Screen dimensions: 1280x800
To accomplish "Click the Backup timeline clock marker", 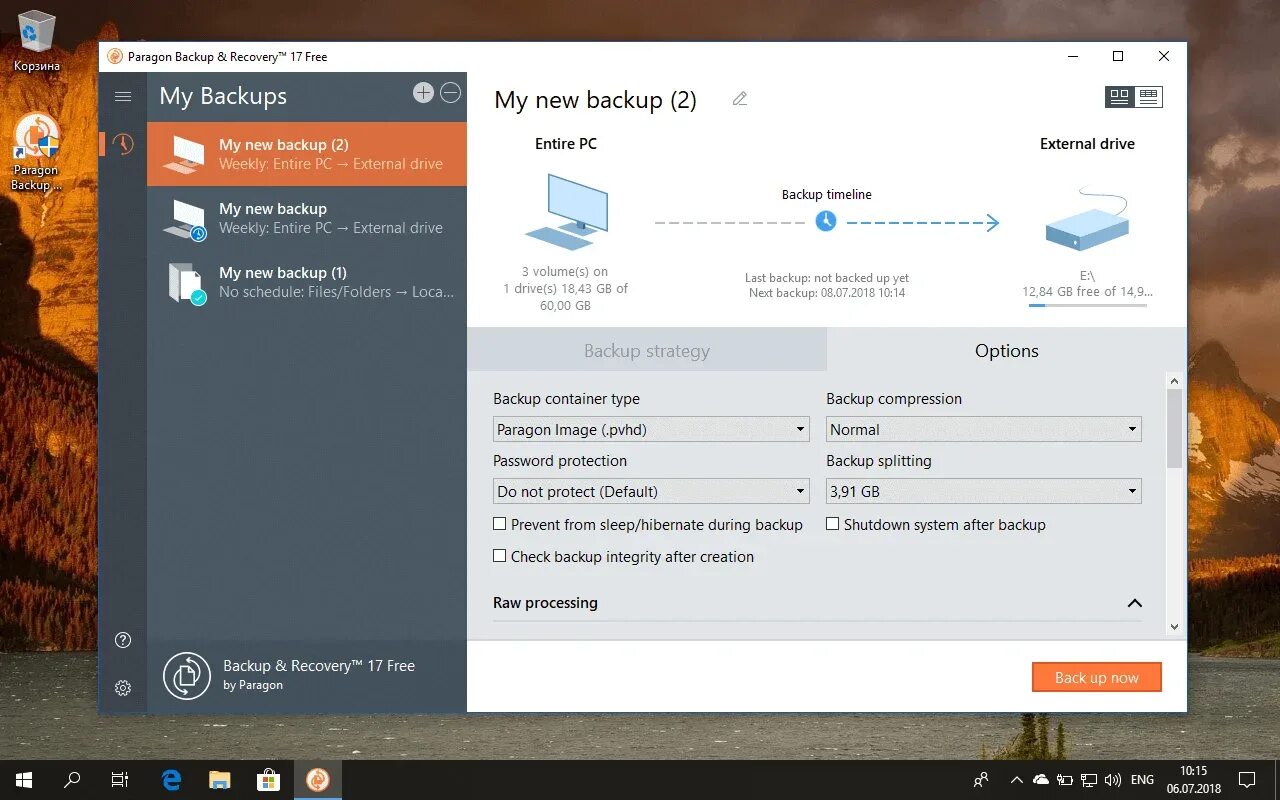I will (826, 221).
